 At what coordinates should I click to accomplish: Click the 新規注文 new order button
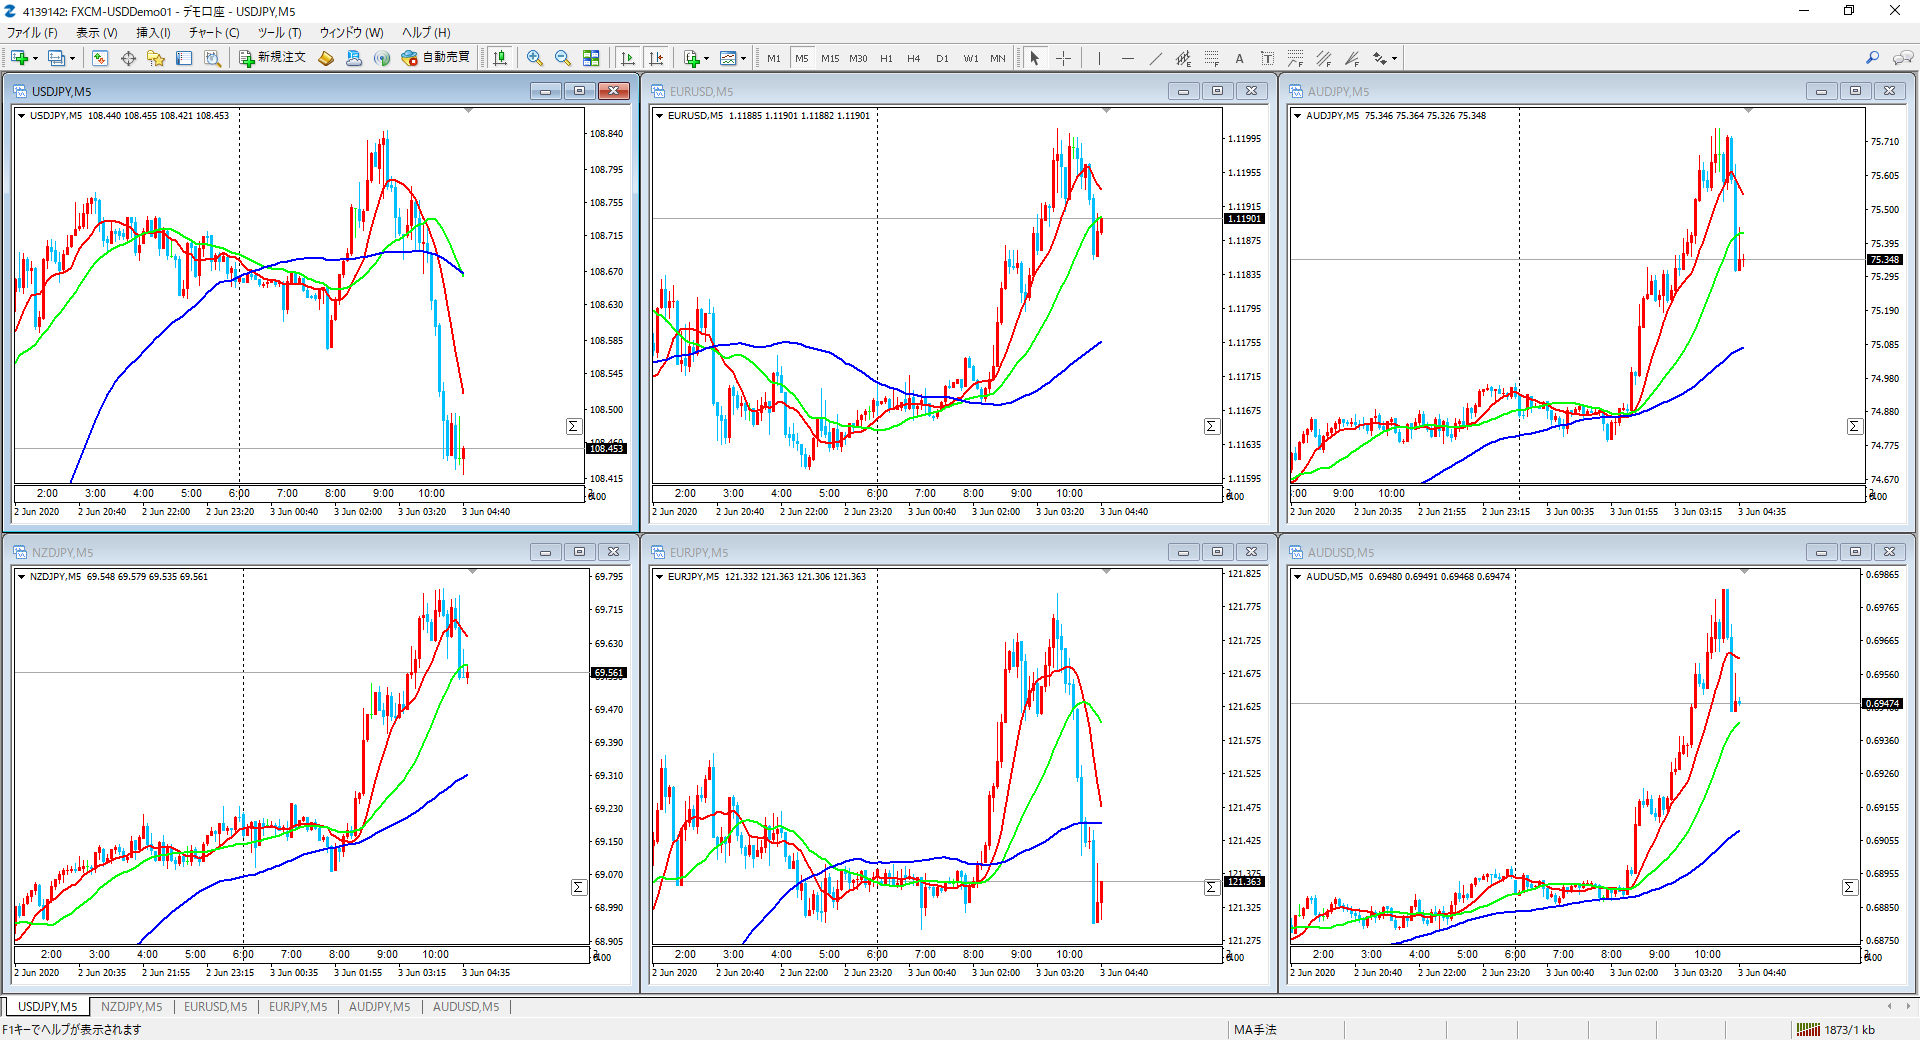pos(272,58)
